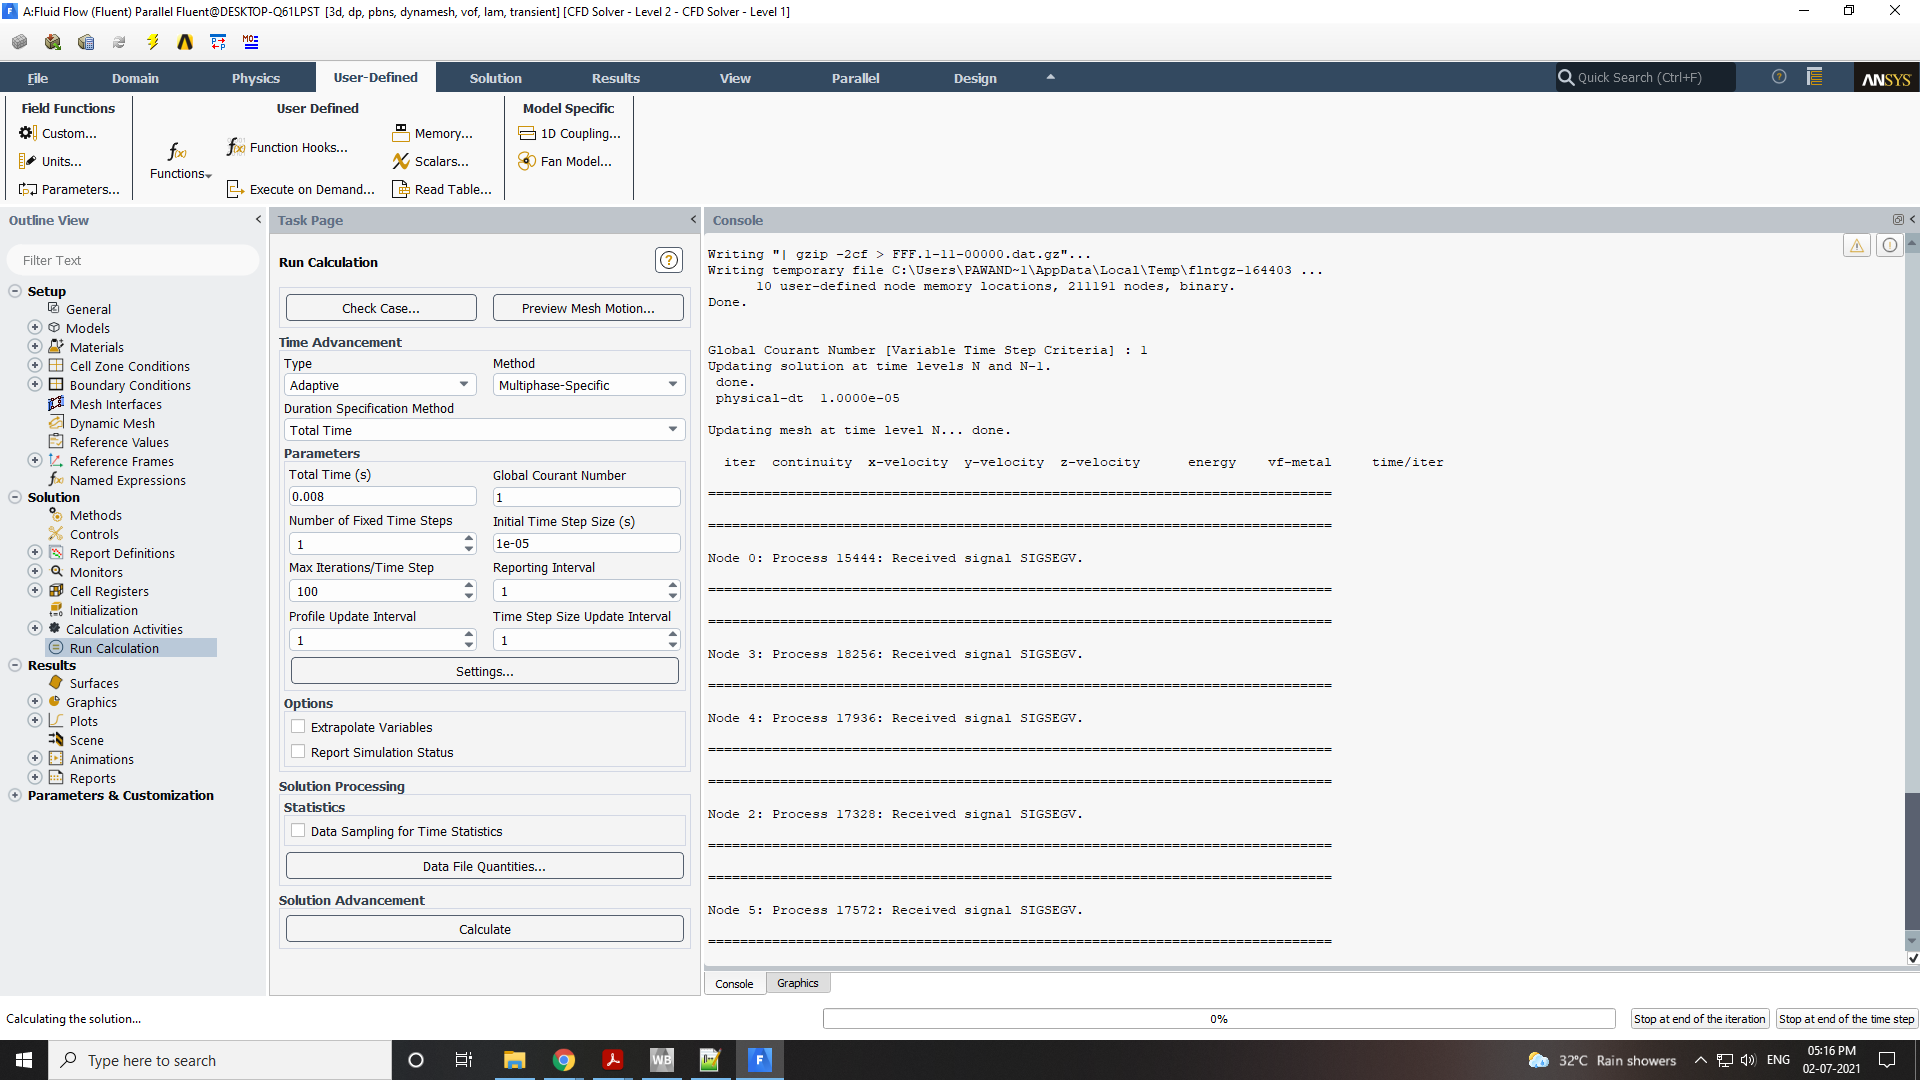Image resolution: width=1920 pixels, height=1080 pixels.
Task: Open User-Defined Scalars dialog
Action: (x=431, y=161)
